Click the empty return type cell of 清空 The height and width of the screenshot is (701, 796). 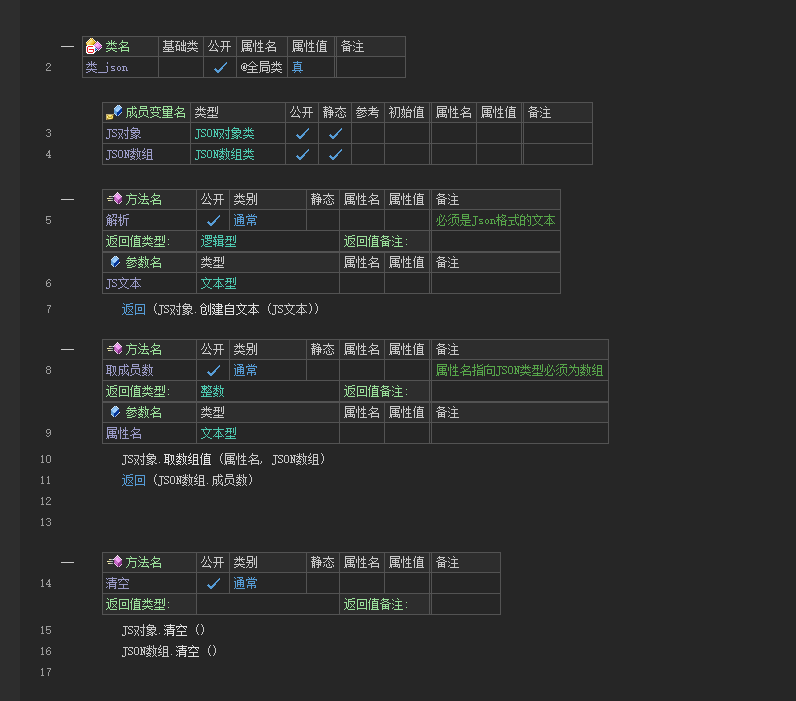(267, 604)
